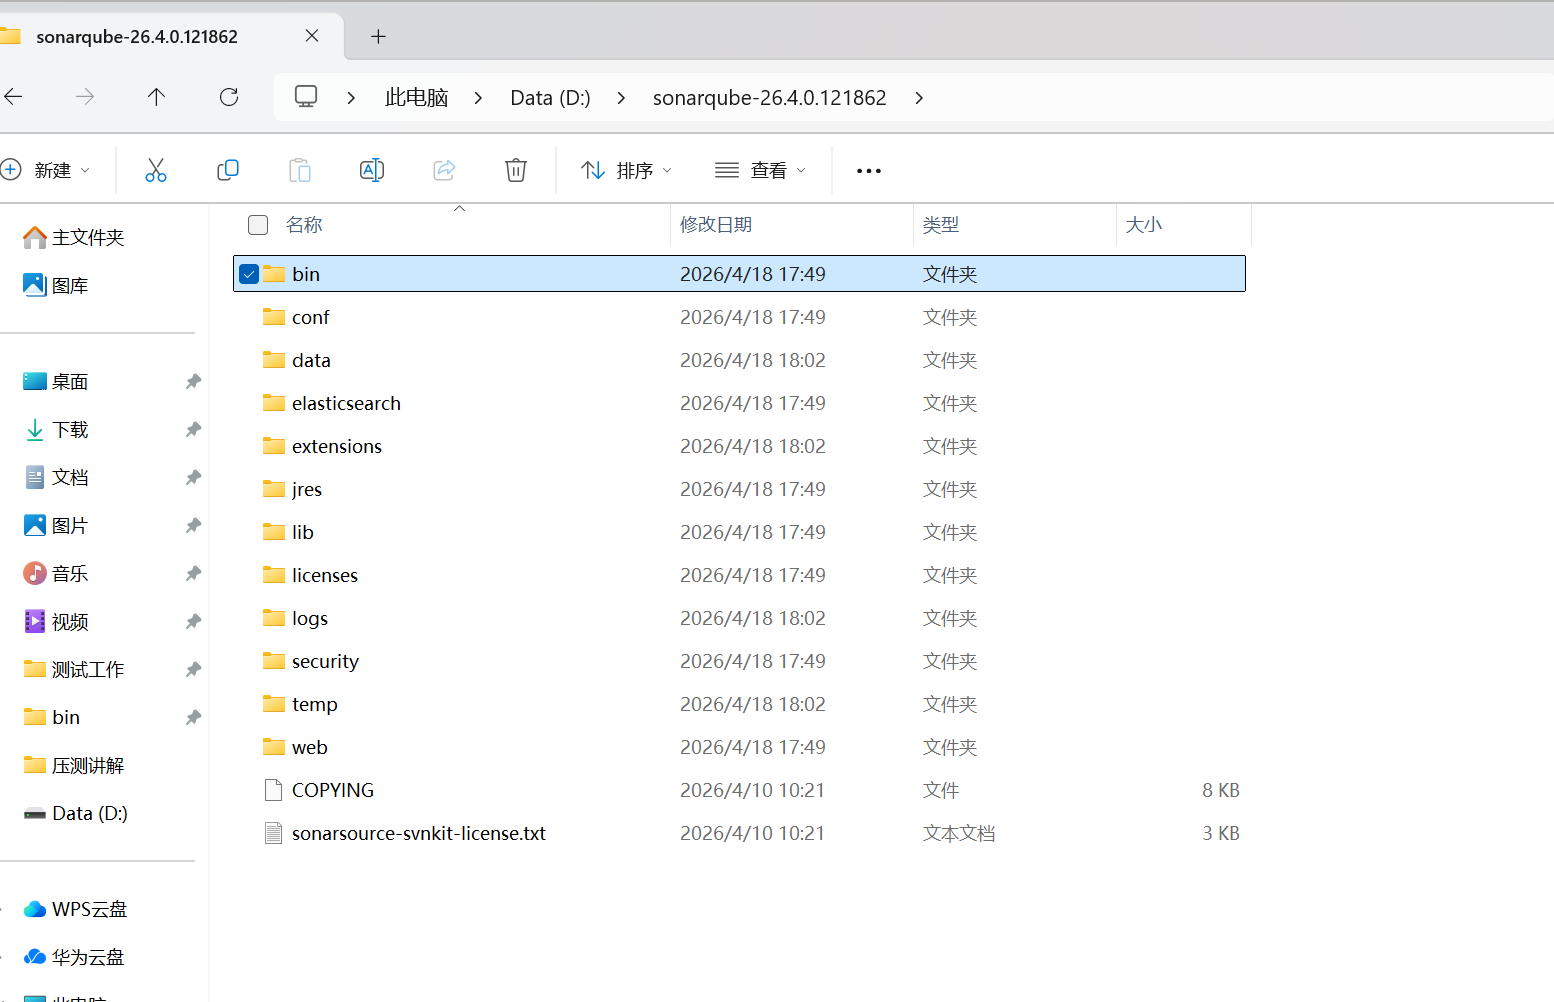Screen dimensions: 1554x1002
Task: Select the jres folder
Action: (739, 489)
